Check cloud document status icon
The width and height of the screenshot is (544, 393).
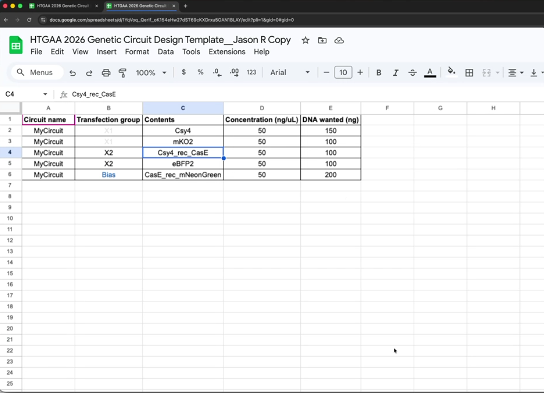pos(339,40)
